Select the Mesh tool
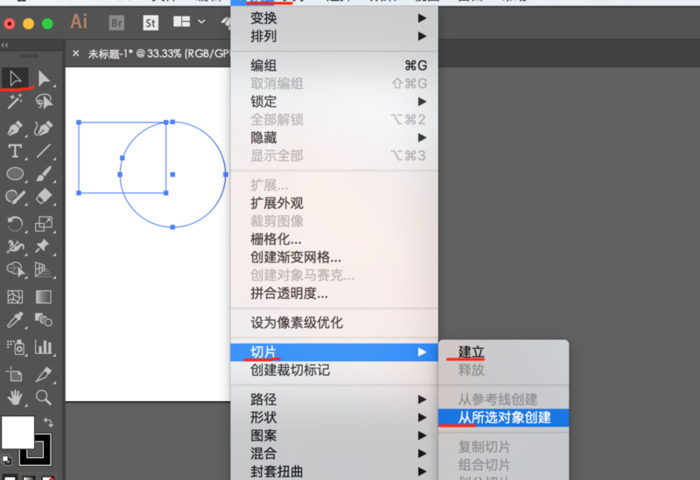700x480 pixels. (x=15, y=297)
